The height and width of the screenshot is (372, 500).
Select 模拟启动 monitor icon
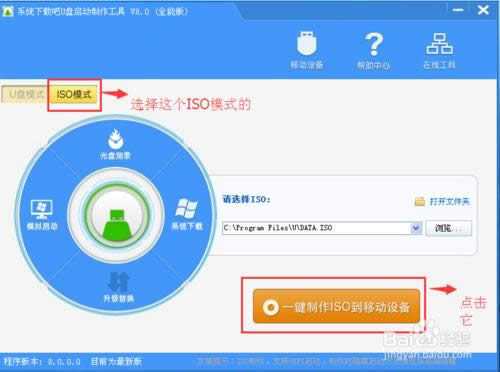point(41,209)
